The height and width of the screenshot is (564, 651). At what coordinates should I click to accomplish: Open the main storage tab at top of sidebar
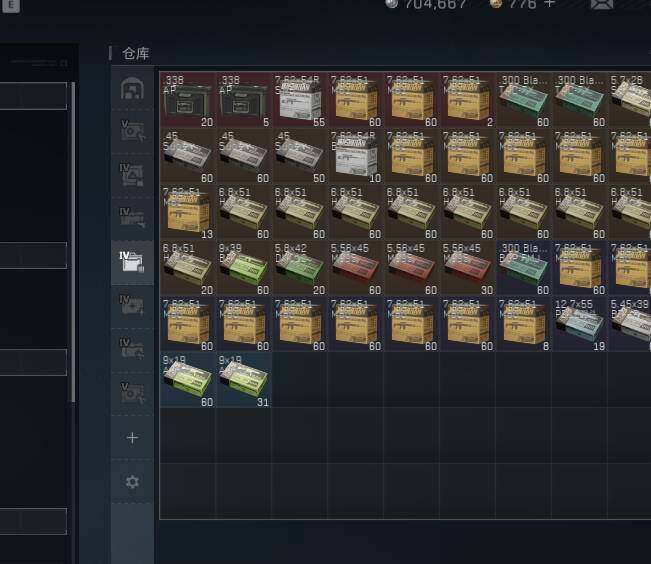tap(132, 88)
